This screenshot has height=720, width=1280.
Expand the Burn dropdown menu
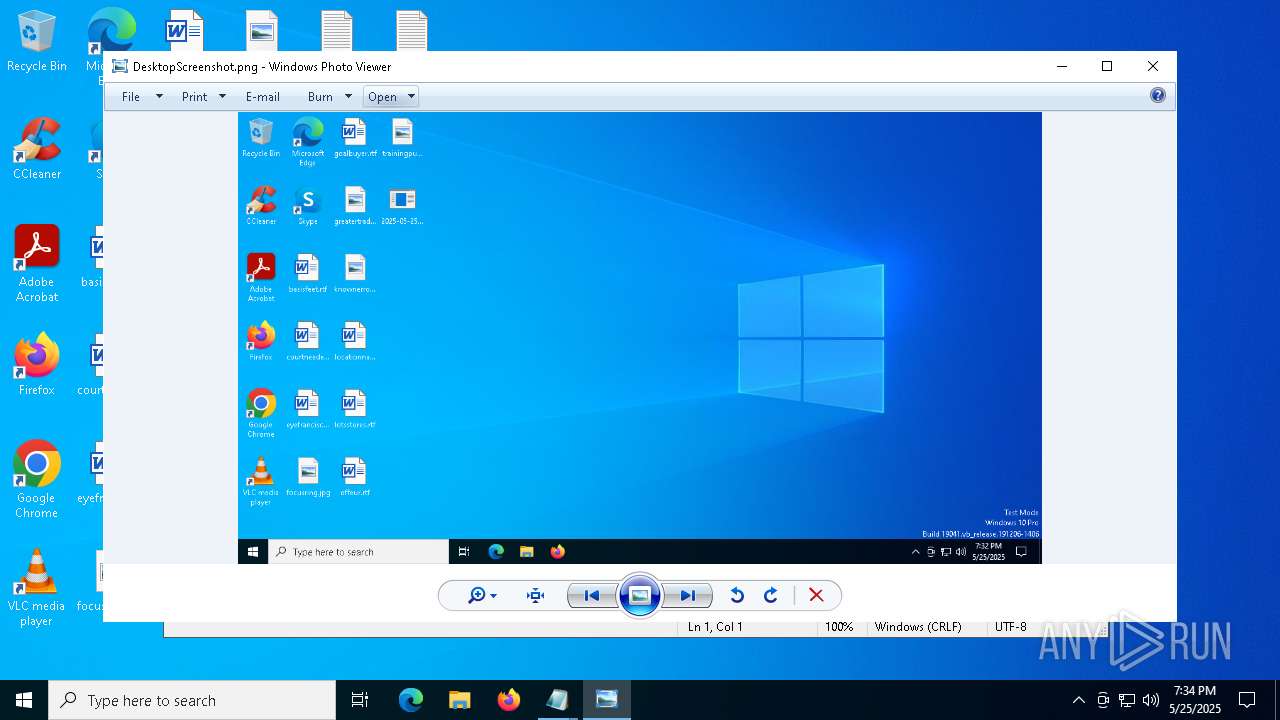click(x=348, y=97)
